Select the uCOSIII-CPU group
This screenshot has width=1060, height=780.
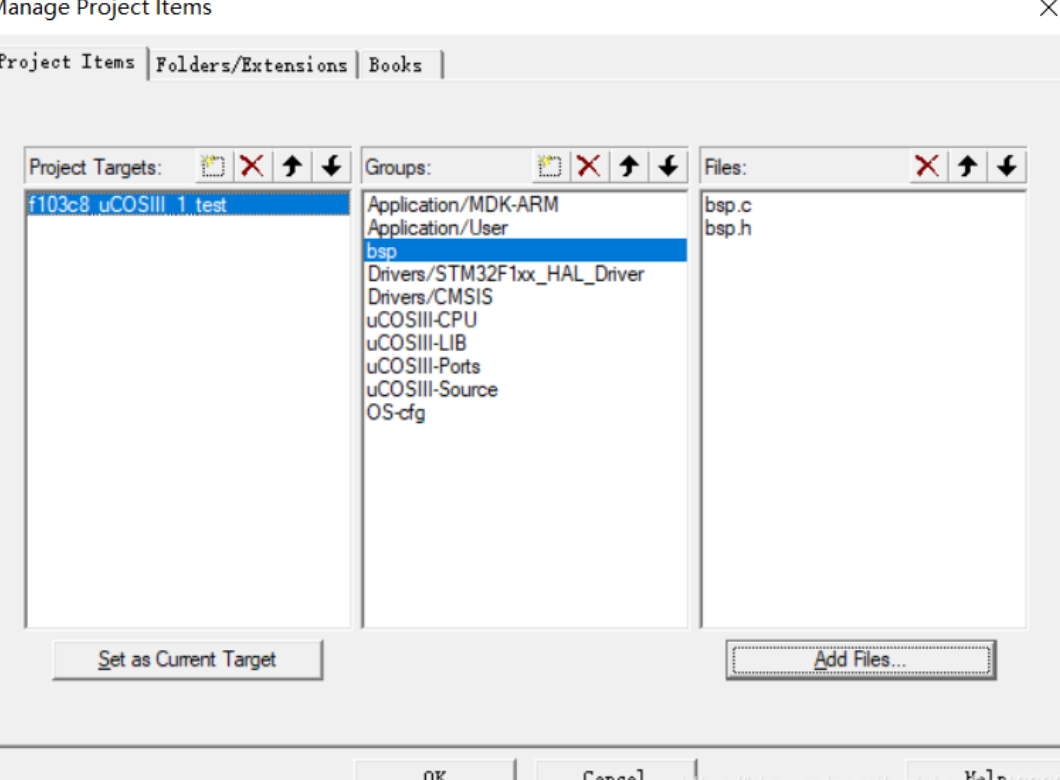pos(525,320)
